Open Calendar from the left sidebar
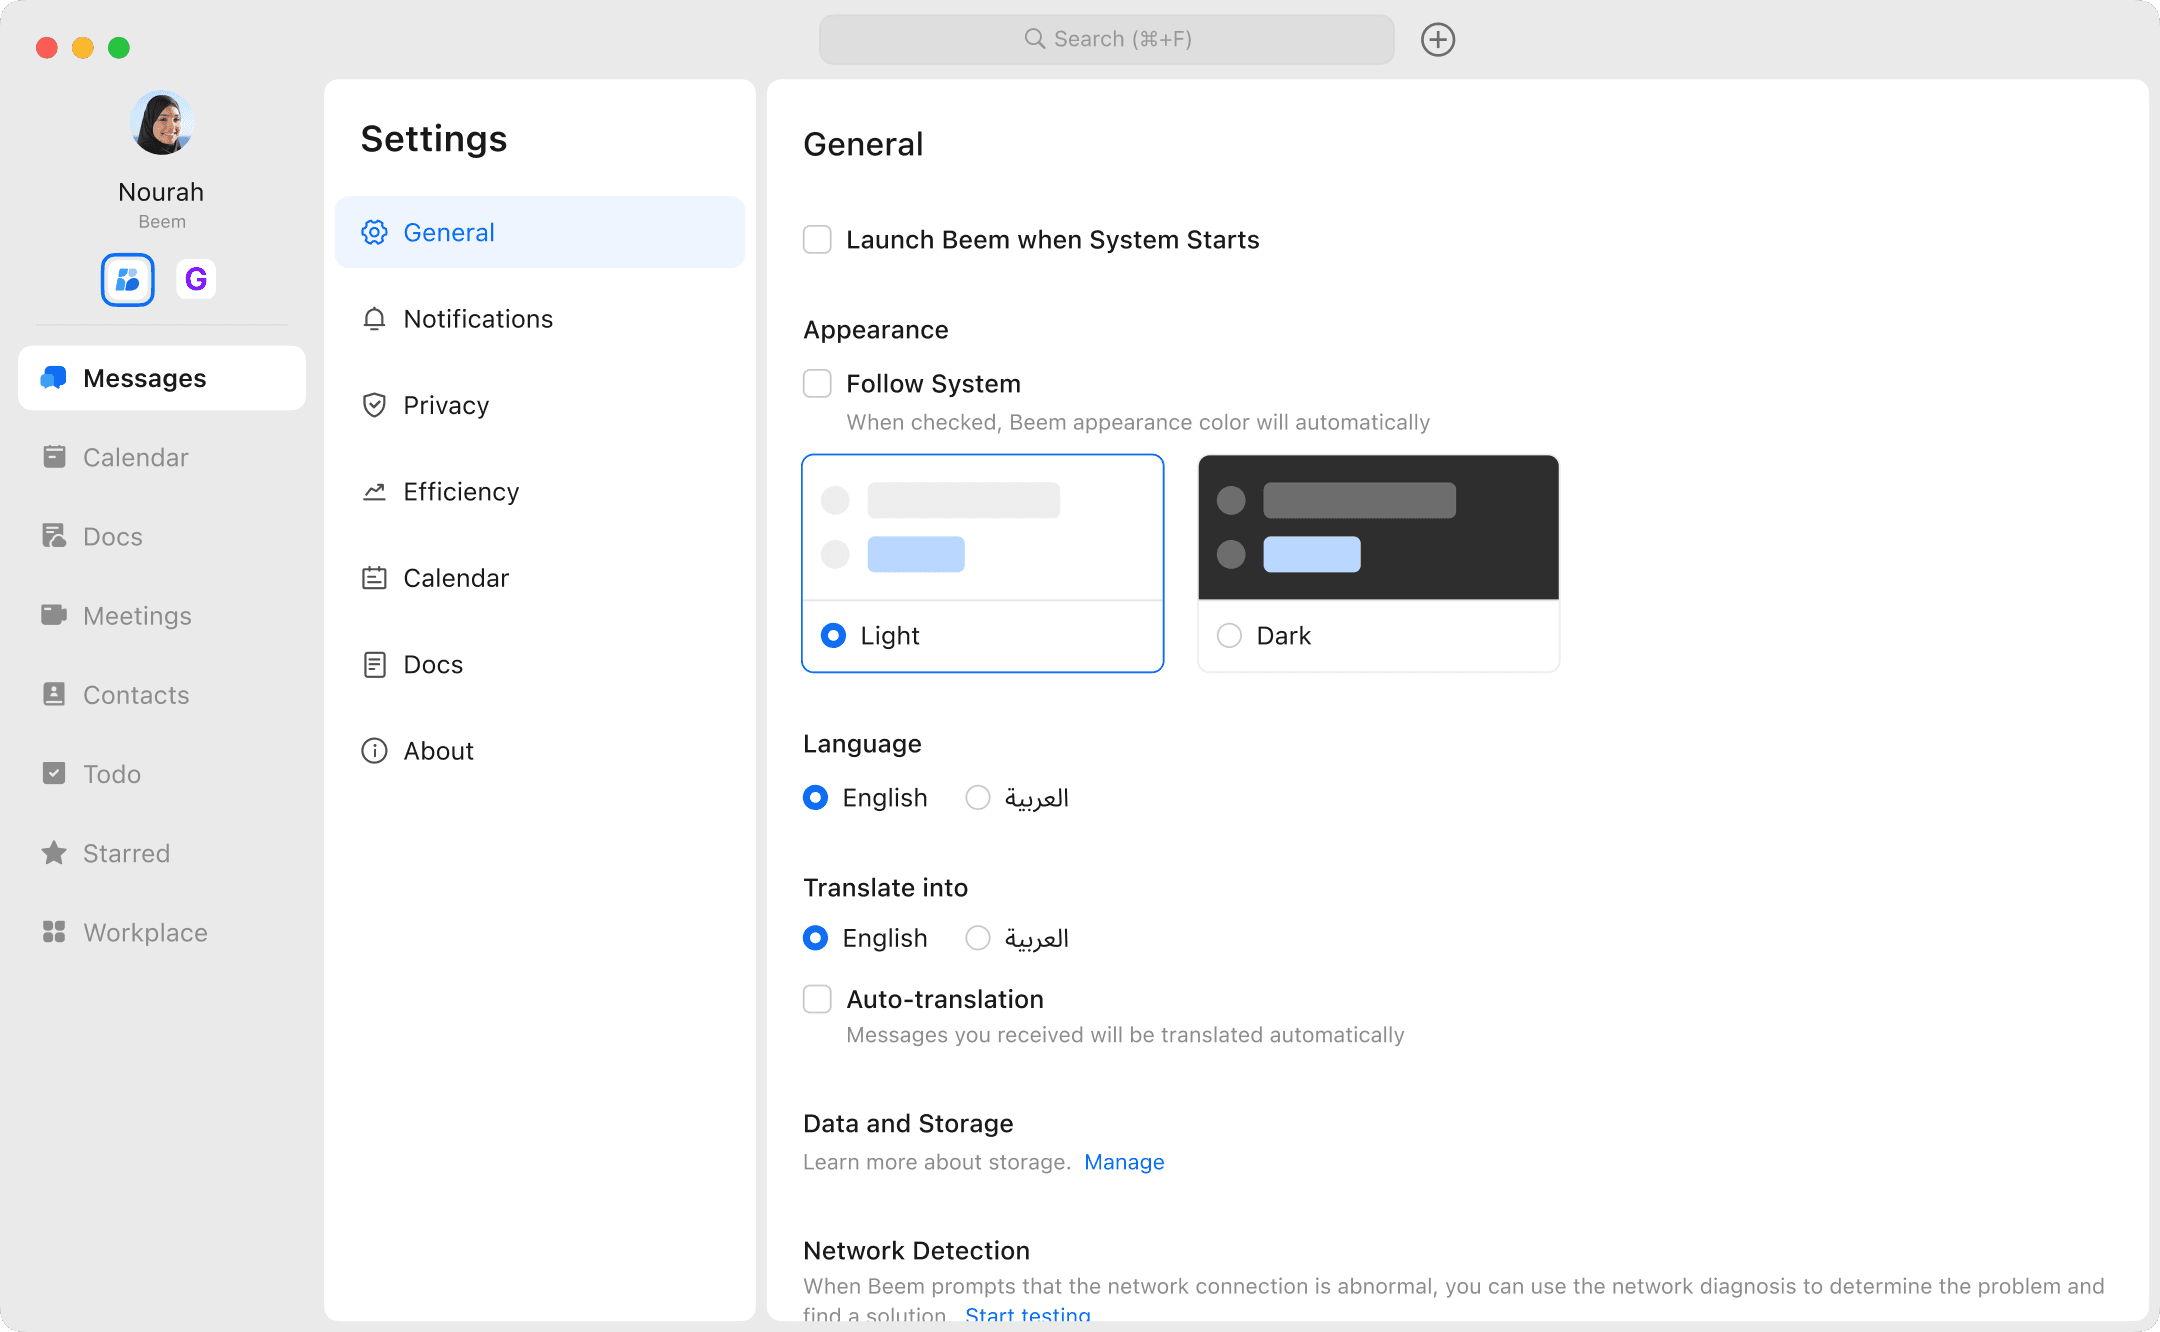 click(135, 458)
